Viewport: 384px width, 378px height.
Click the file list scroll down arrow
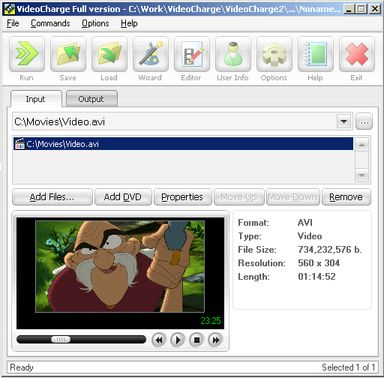(x=362, y=175)
